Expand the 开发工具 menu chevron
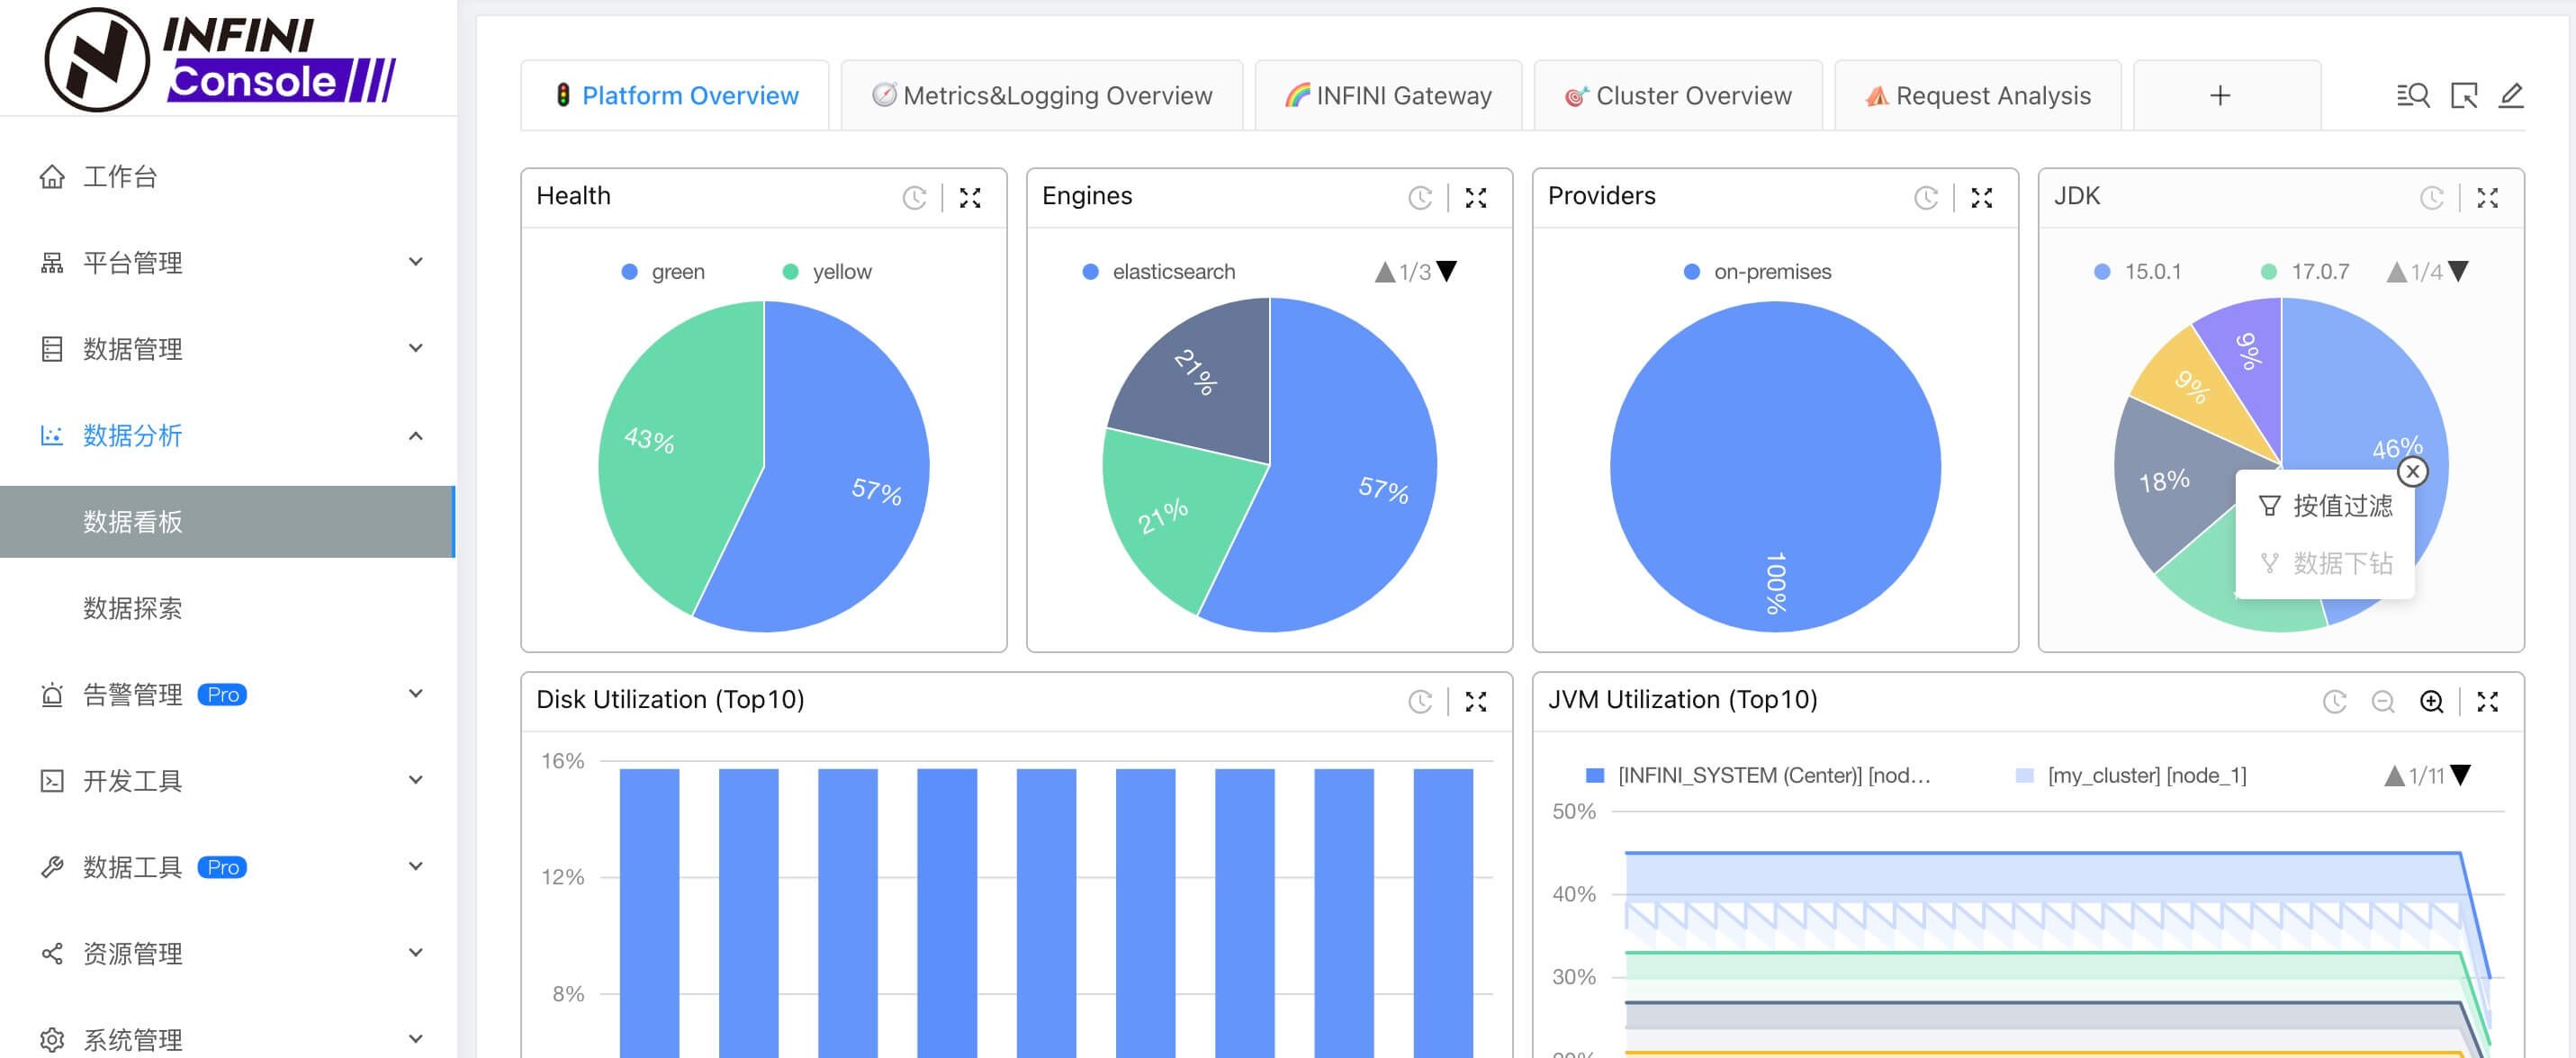 416,780
